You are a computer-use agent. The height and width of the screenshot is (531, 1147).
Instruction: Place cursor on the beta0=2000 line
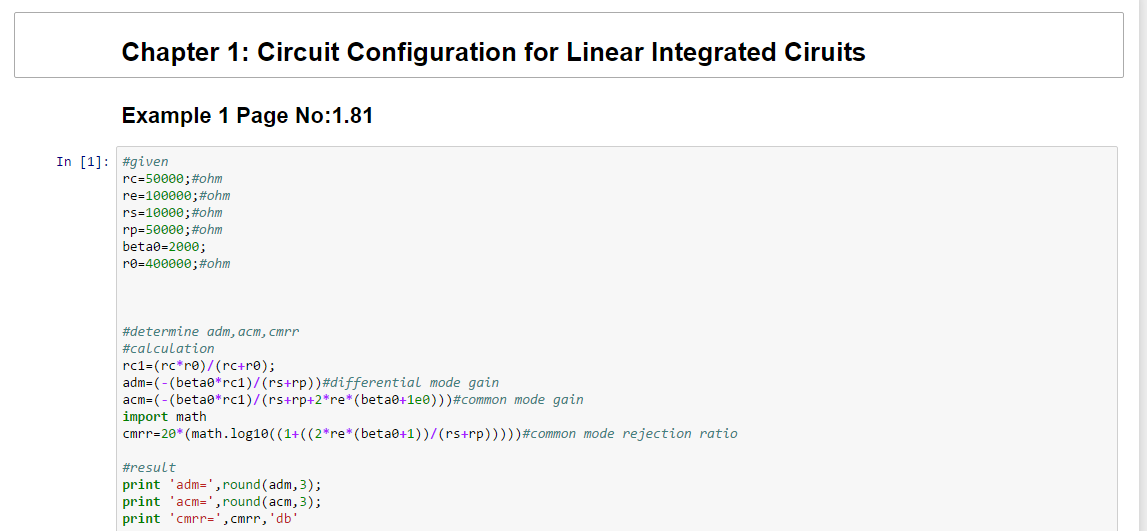tap(164, 247)
